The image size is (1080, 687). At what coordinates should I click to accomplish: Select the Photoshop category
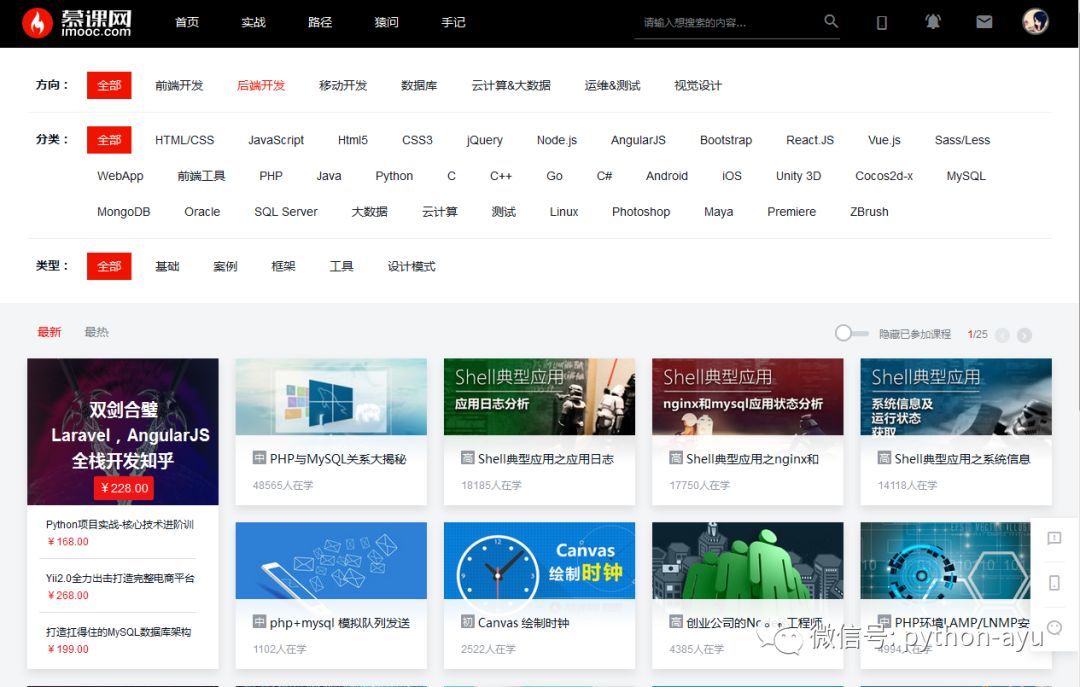click(x=641, y=212)
